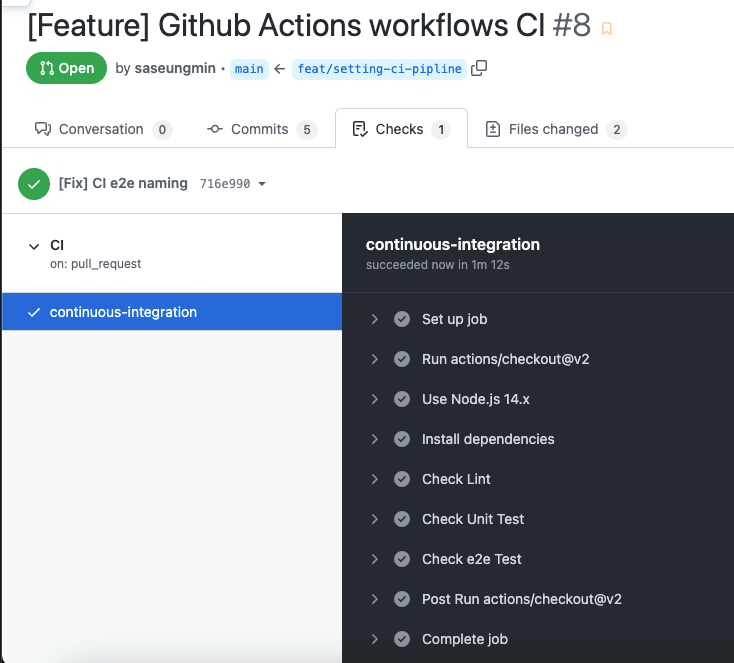Select the Checks tab
The width and height of the screenshot is (734, 663).
[401, 129]
